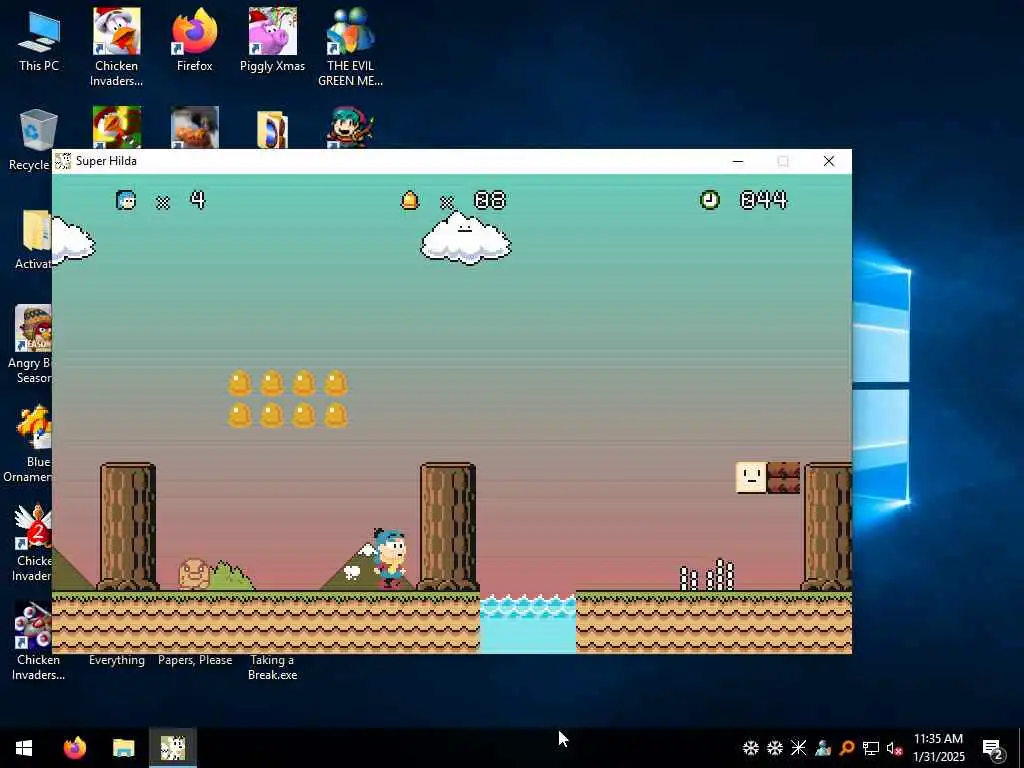Close the Super Hilda window
Screen dimensions: 1024x768
tap(829, 161)
